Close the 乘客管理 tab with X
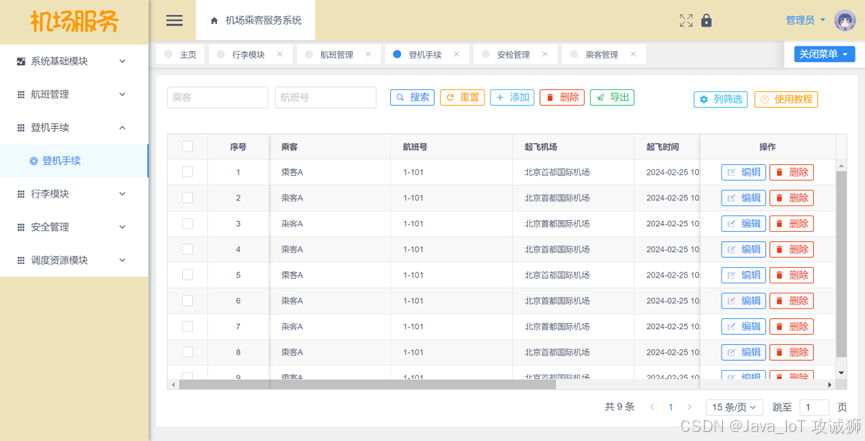865x441 pixels. tap(633, 54)
